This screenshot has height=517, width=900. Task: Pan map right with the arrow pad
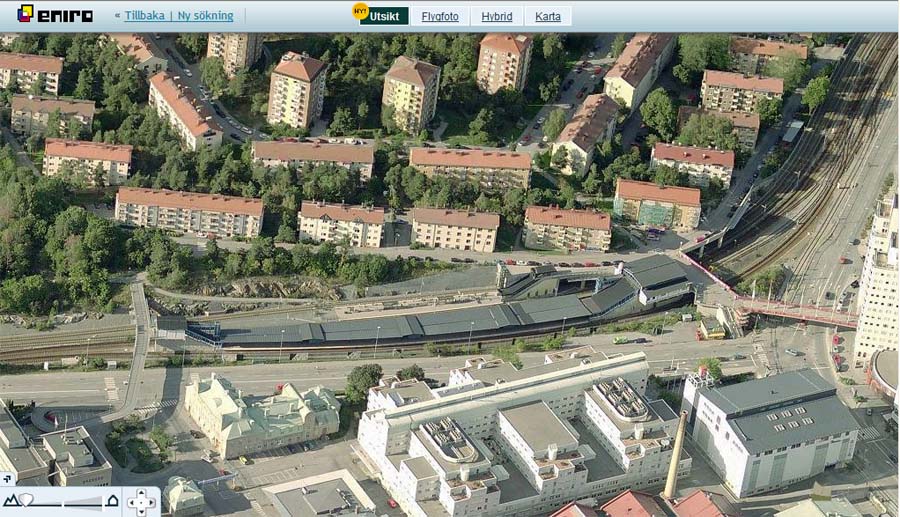[x=151, y=503]
